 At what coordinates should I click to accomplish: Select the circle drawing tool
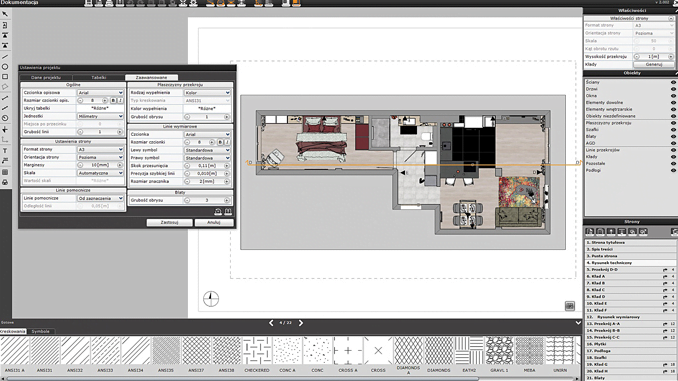[5, 67]
